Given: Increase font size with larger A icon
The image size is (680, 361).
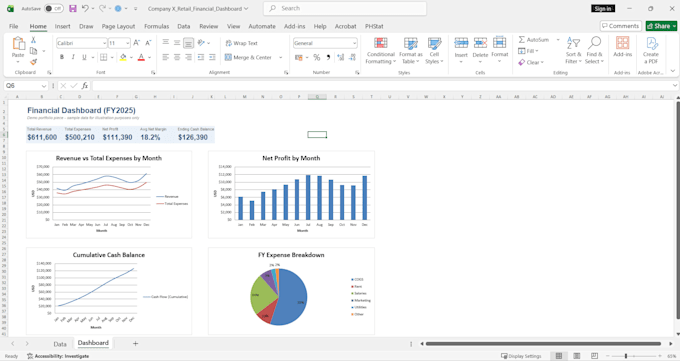Looking at the screenshot, I should [x=137, y=43].
